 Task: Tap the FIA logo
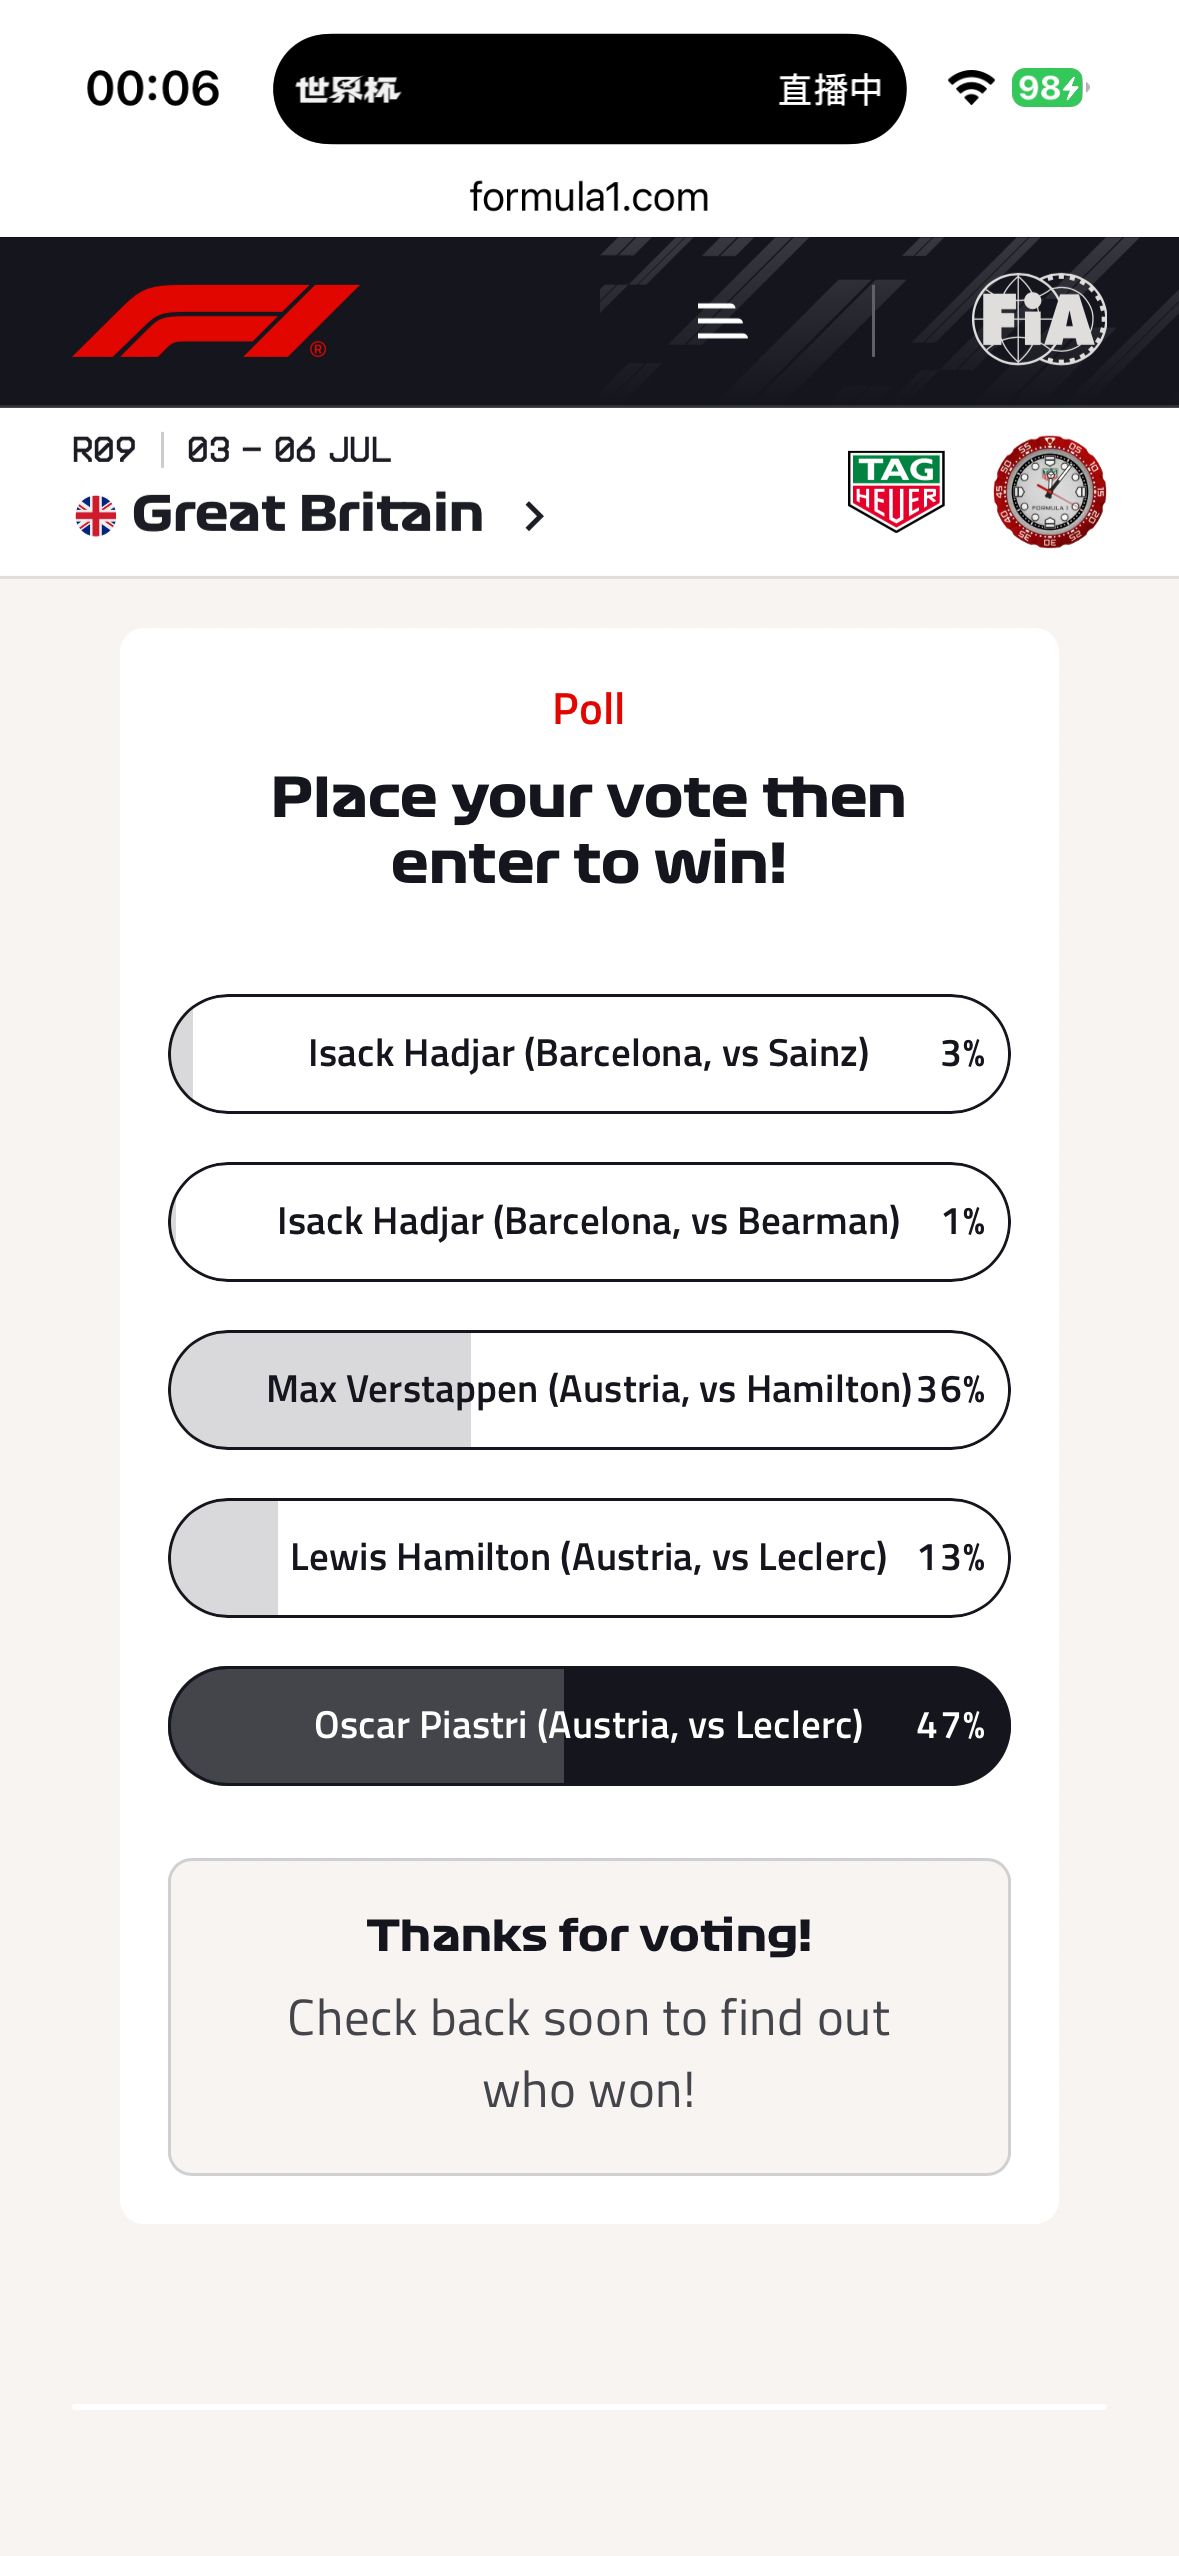tap(1039, 319)
